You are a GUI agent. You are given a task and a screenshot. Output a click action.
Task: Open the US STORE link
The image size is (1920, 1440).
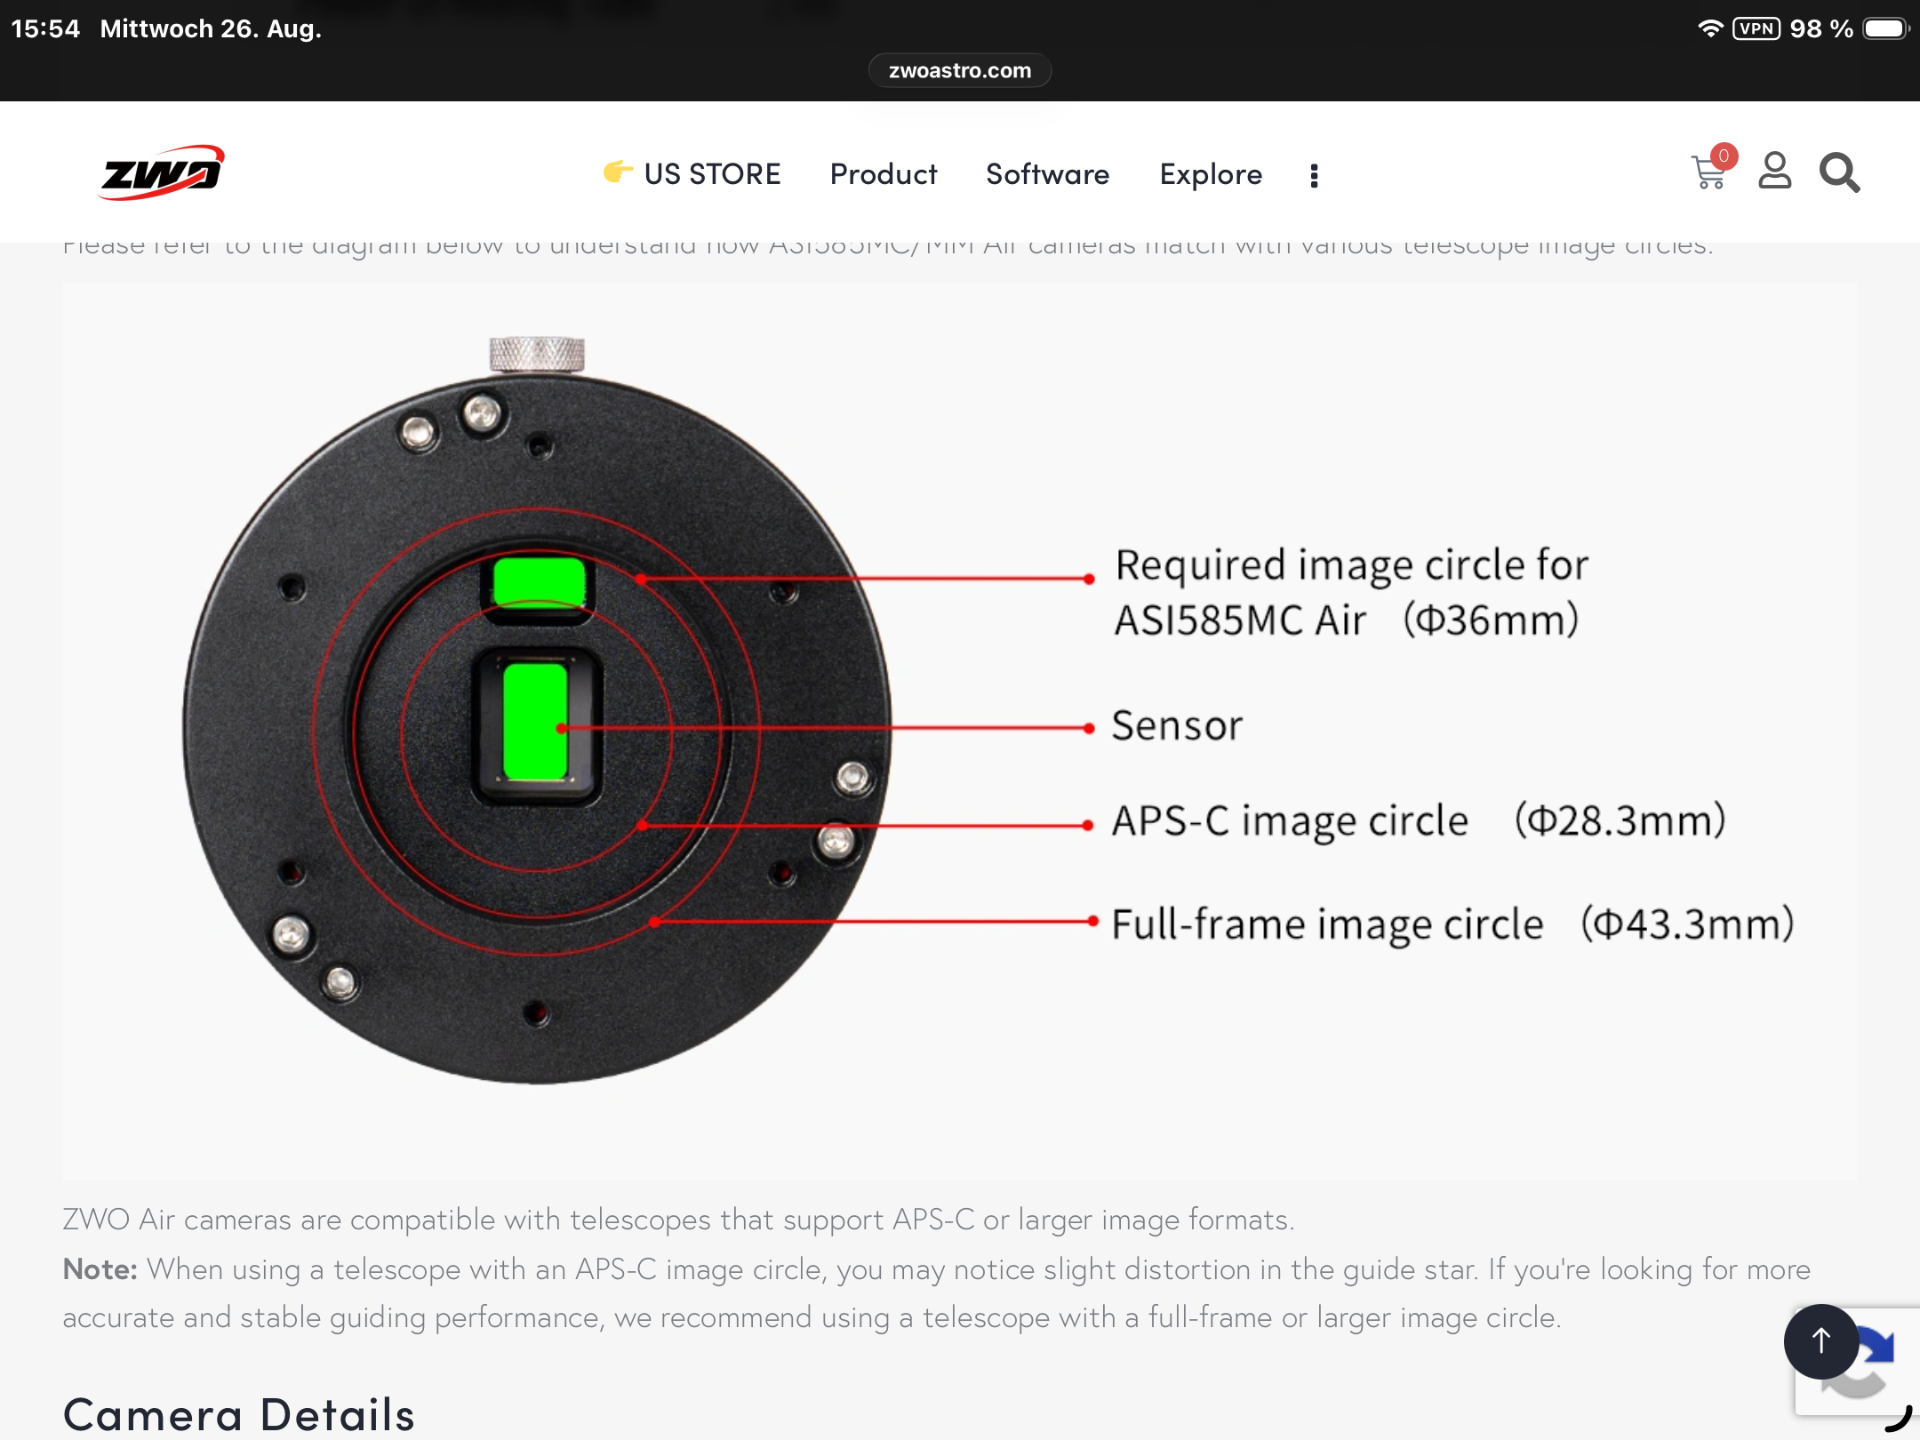[x=712, y=174]
